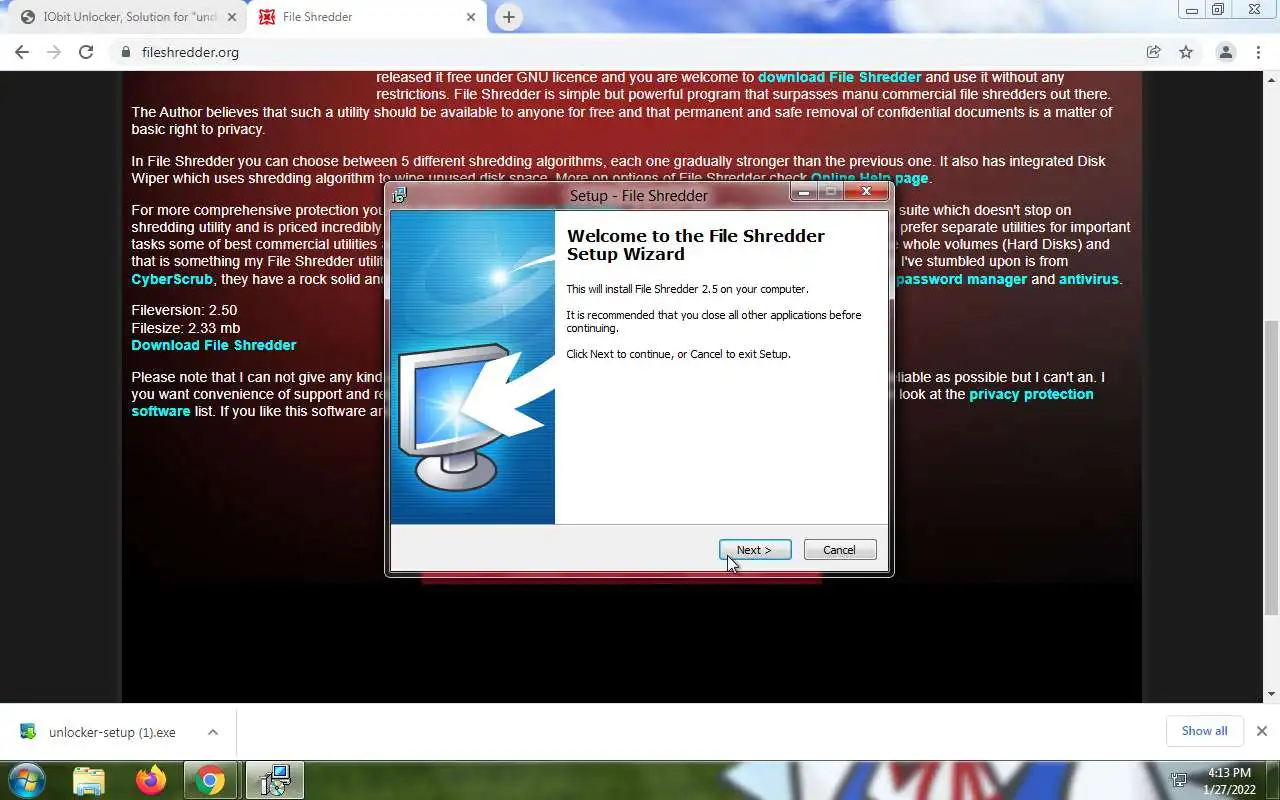The image size is (1280, 800).
Task: Open the antivirus link
Action: 1089,279
